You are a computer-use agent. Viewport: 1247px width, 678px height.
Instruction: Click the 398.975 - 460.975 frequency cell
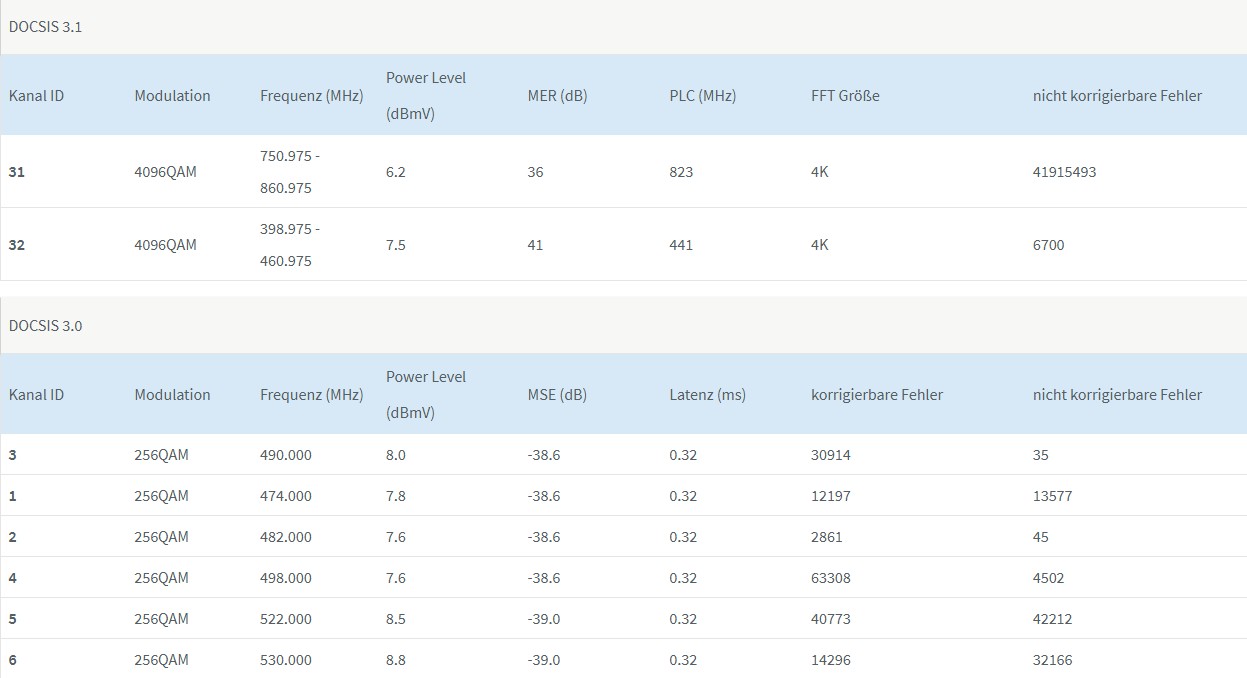[x=290, y=245]
